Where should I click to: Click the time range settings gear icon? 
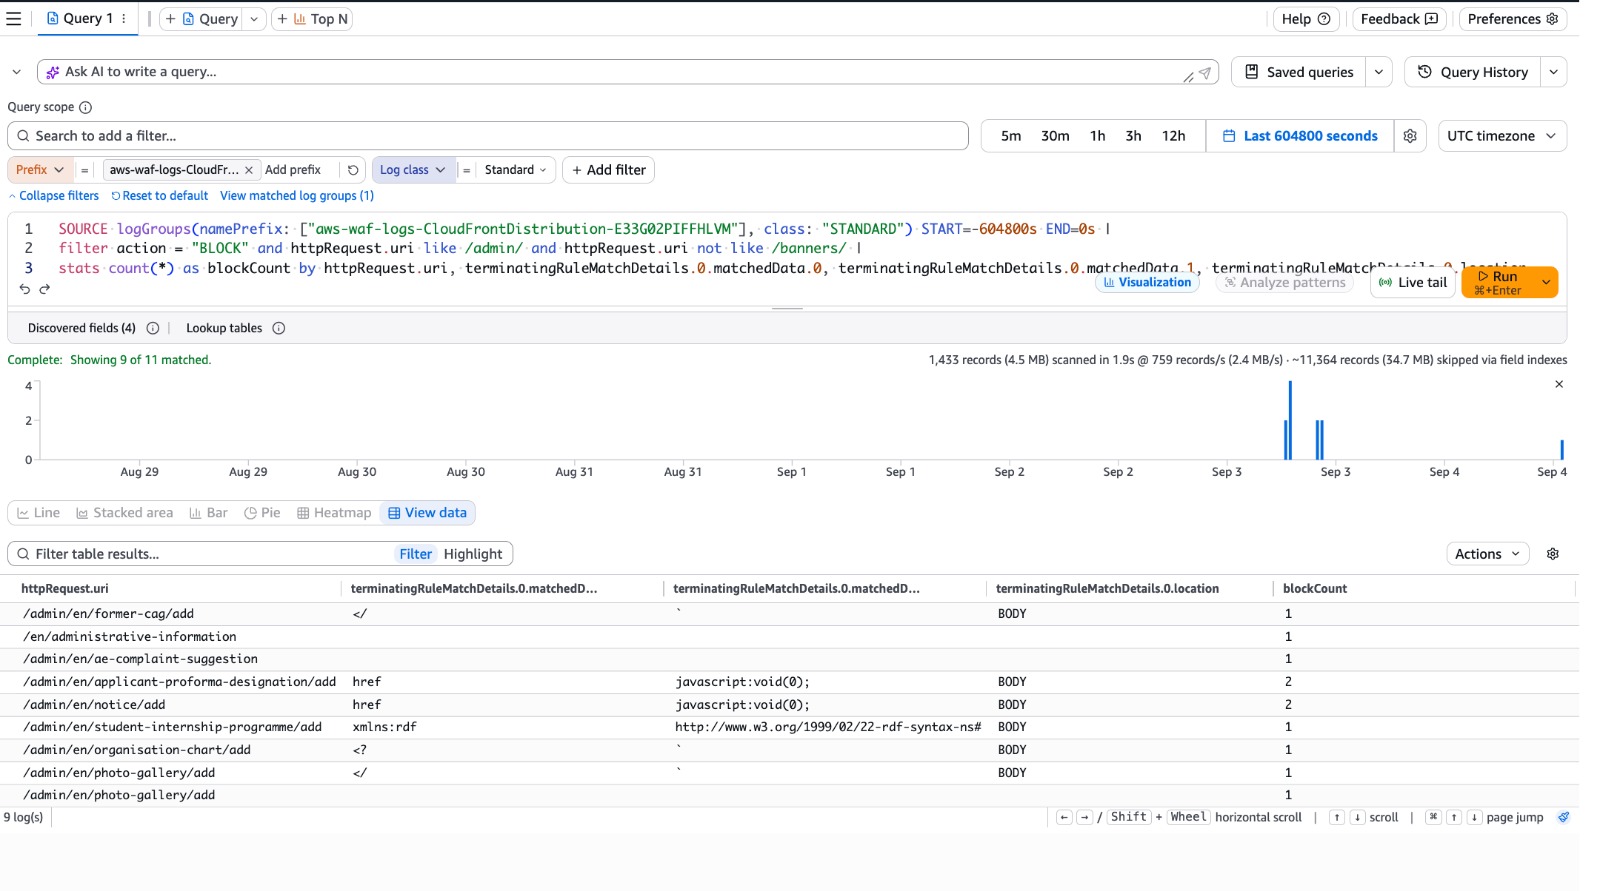[1410, 136]
